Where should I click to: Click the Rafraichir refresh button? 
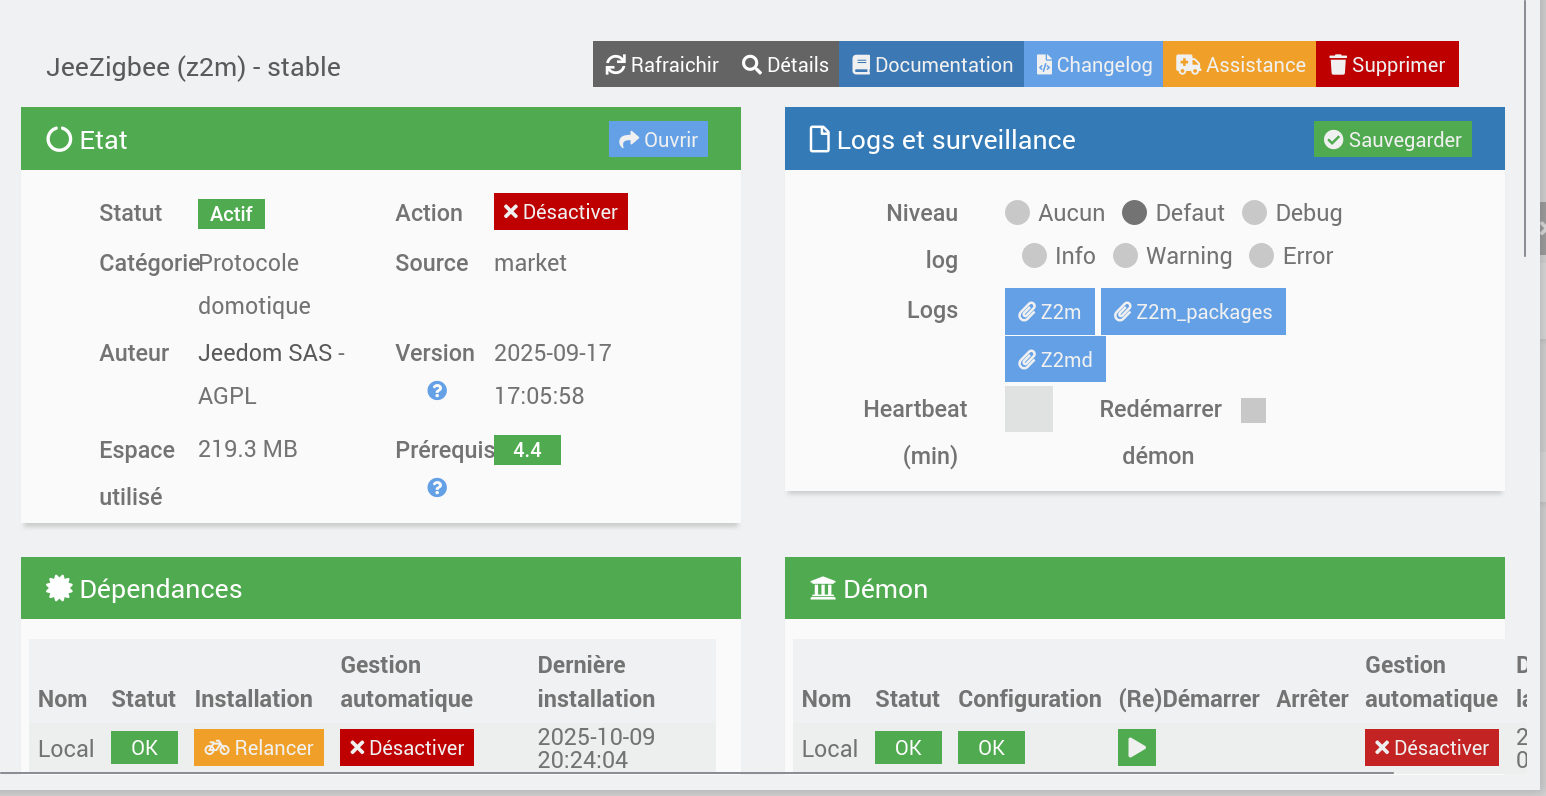click(x=662, y=64)
